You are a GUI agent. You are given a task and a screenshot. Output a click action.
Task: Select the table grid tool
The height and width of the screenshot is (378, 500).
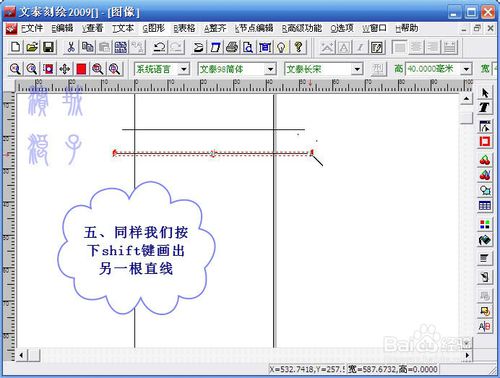pyautogui.click(x=485, y=205)
